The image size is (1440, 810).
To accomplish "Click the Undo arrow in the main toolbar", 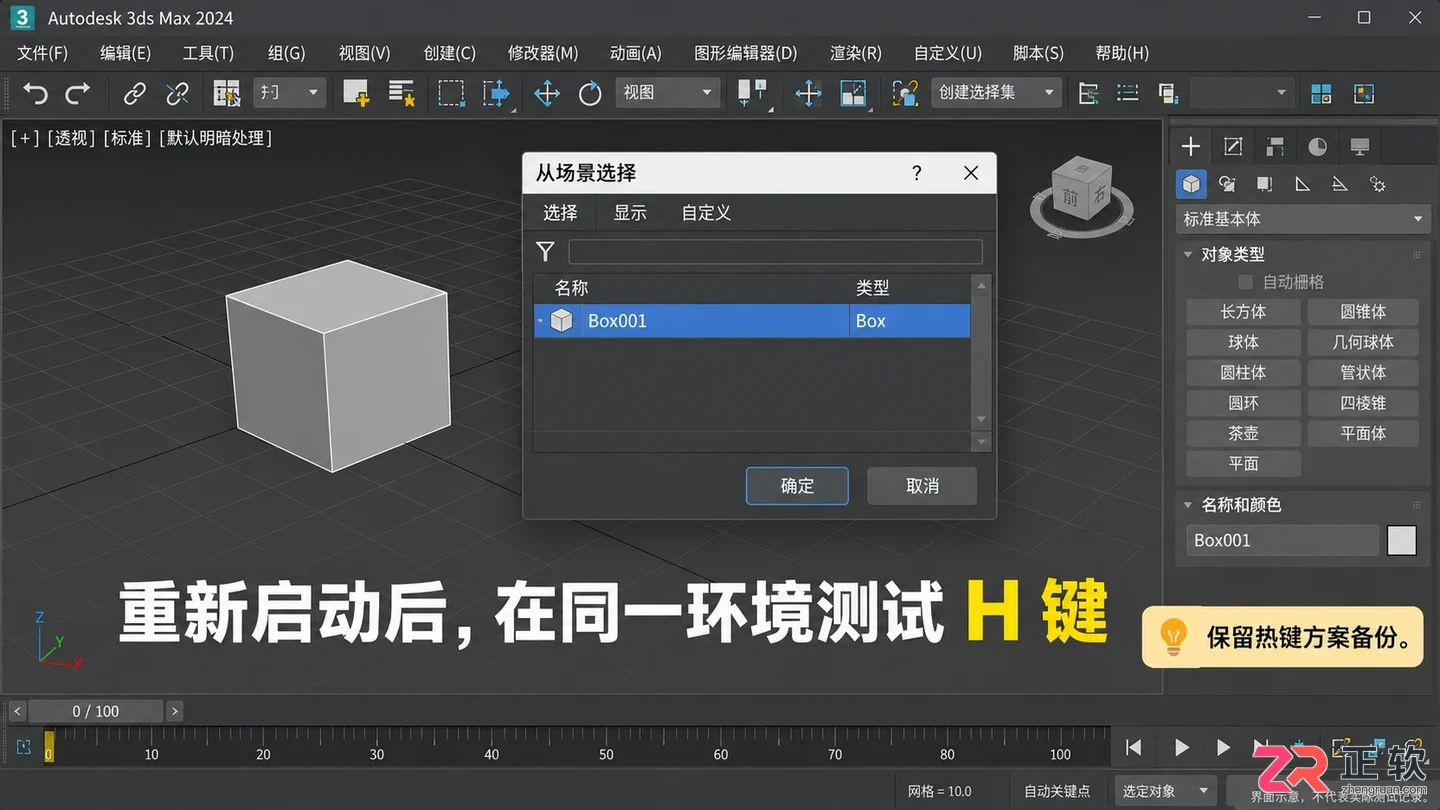I will (35, 93).
